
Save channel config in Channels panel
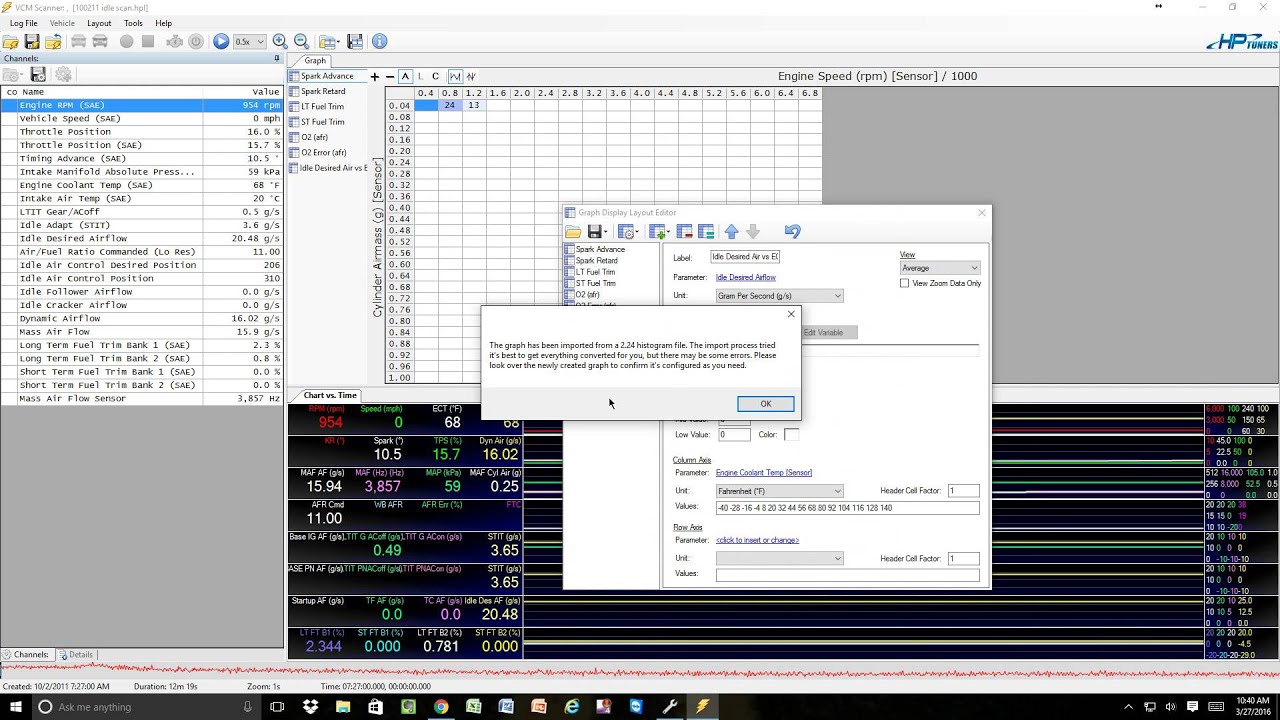pyautogui.click(x=38, y=75)
